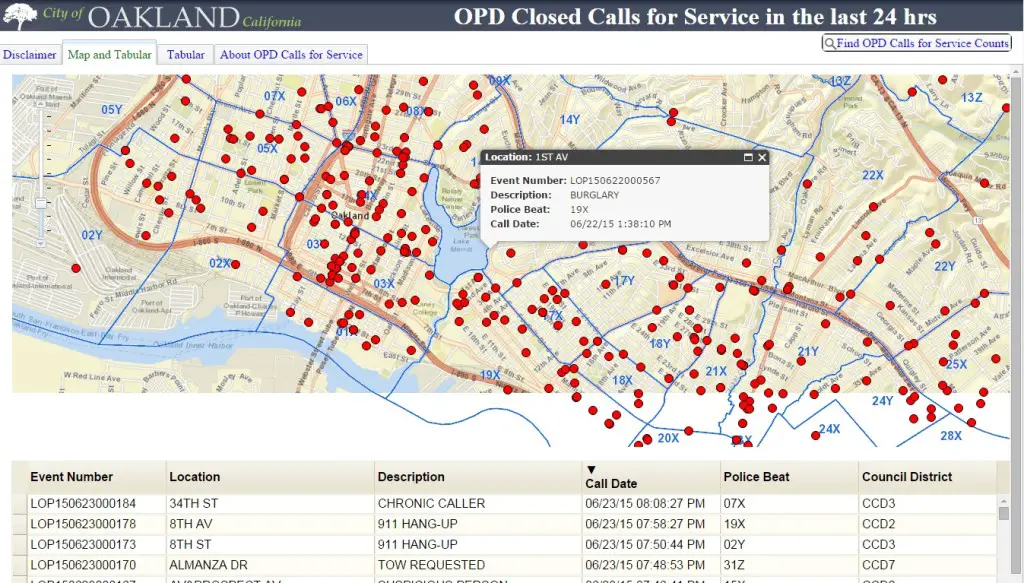
Task: Click the 28X beat label on the map
Action: pyautogui.click(x=951, y=435)
